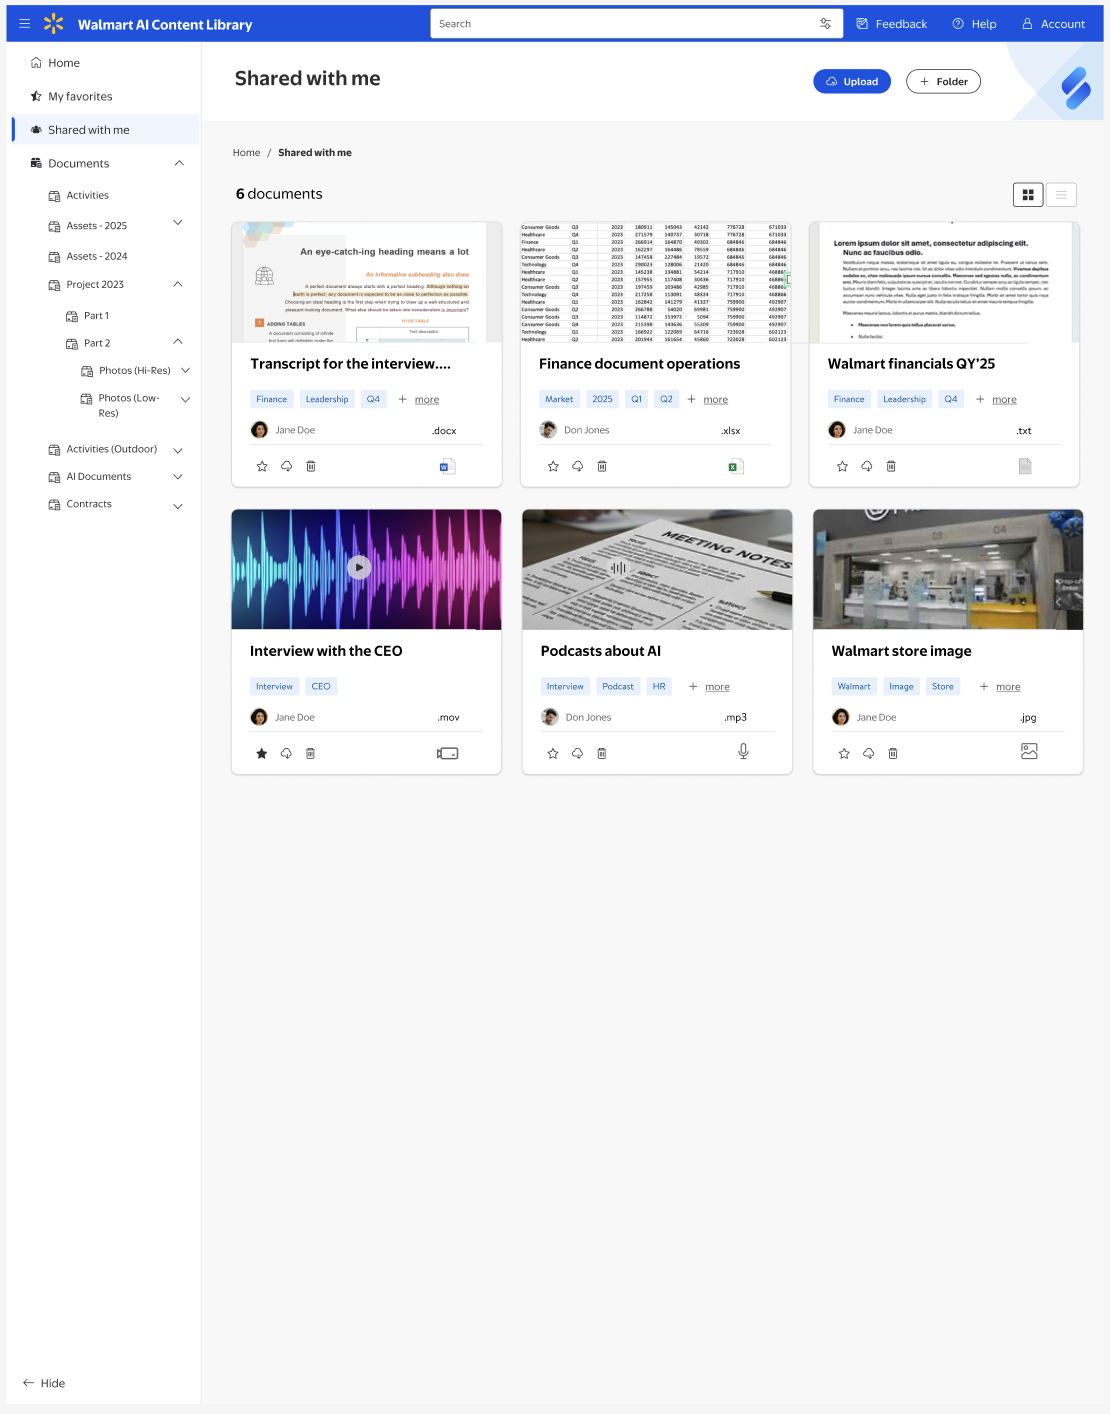Click Home breadcrumb link

click(246, 153)
